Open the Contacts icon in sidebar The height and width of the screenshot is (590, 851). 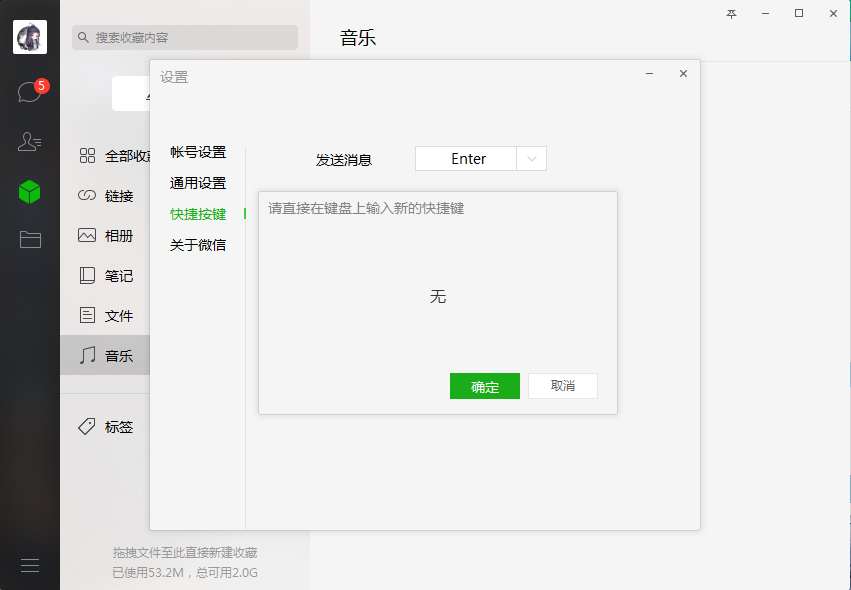point(29,140)
